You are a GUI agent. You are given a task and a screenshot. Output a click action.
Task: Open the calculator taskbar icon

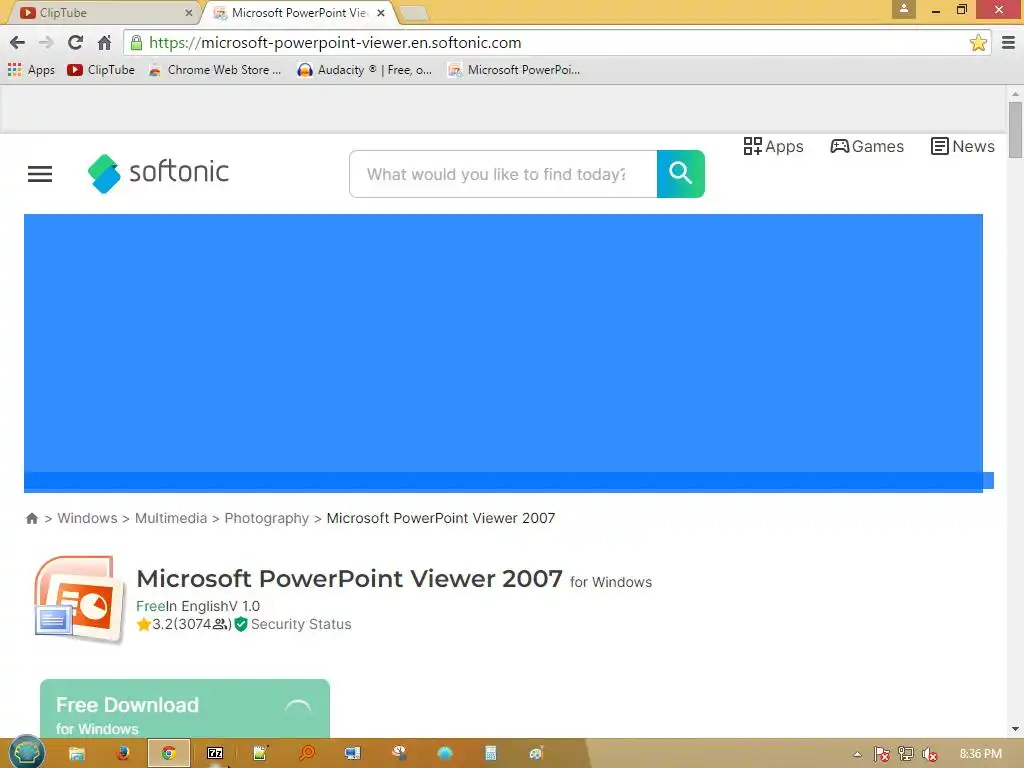[x=490, y=754]
